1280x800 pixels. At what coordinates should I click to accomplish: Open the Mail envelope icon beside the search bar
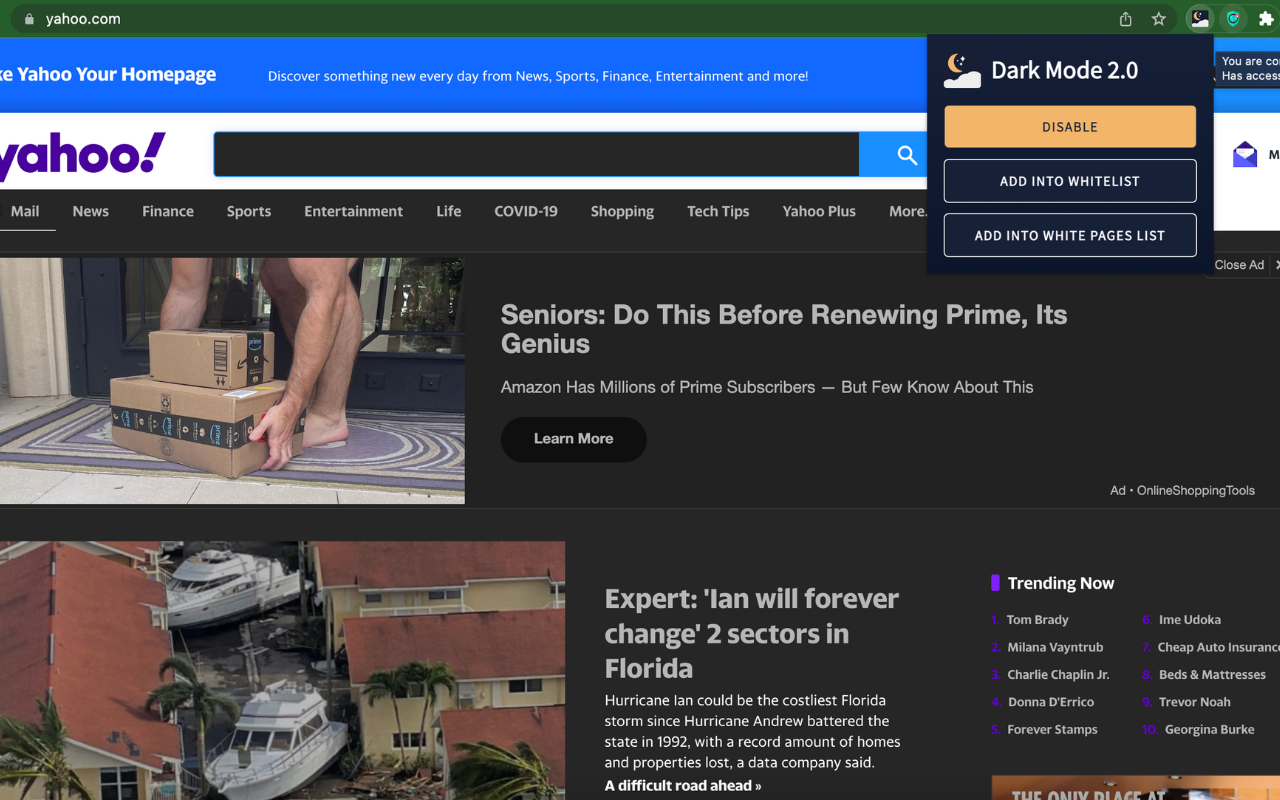click(1245, 154)
